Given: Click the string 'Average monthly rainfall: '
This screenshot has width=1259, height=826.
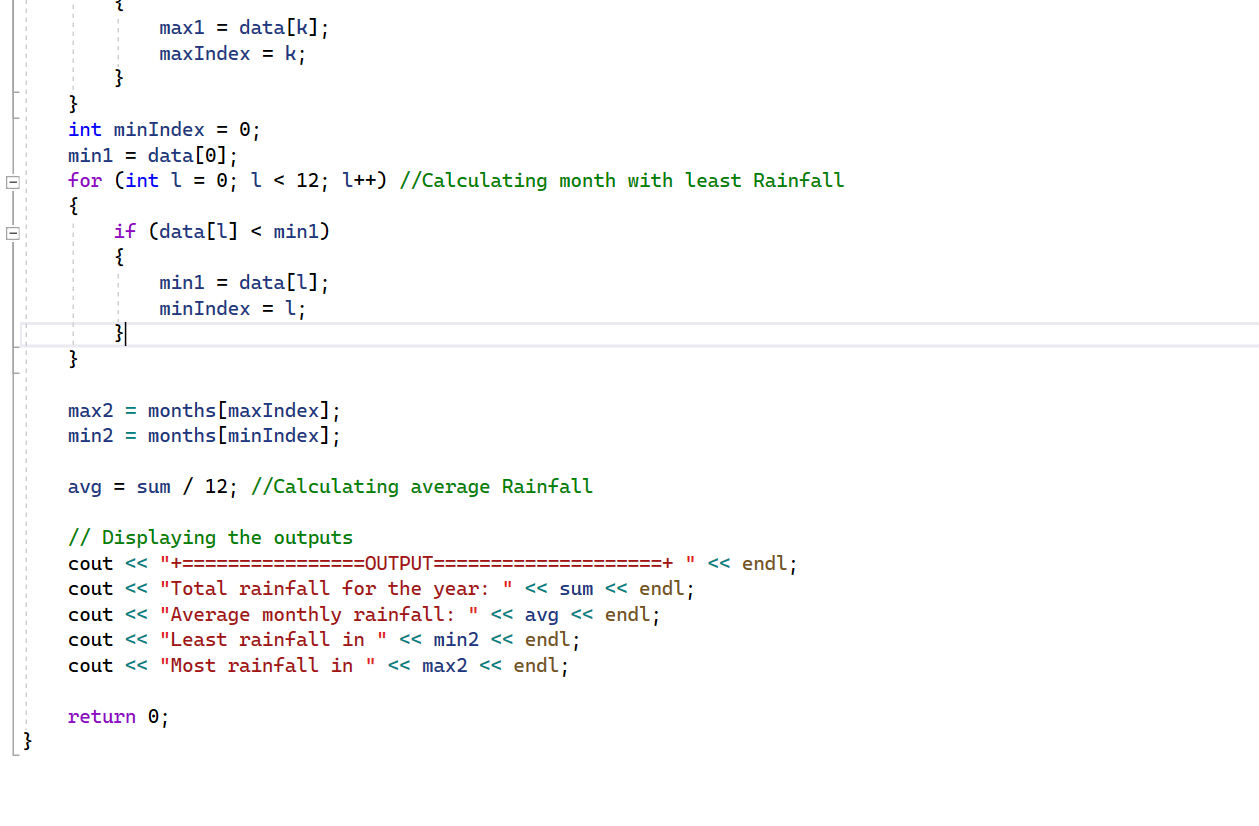Looking at the screenshot, I should point(319,615).
